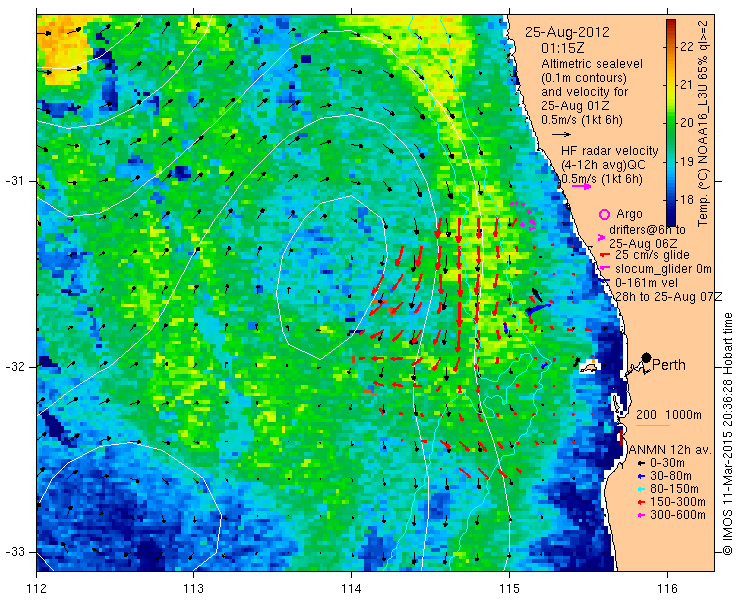Viewport: 740px width, 600px height.
Task: Click the 18 degree label on colorbar
Action: pos(687,200)
